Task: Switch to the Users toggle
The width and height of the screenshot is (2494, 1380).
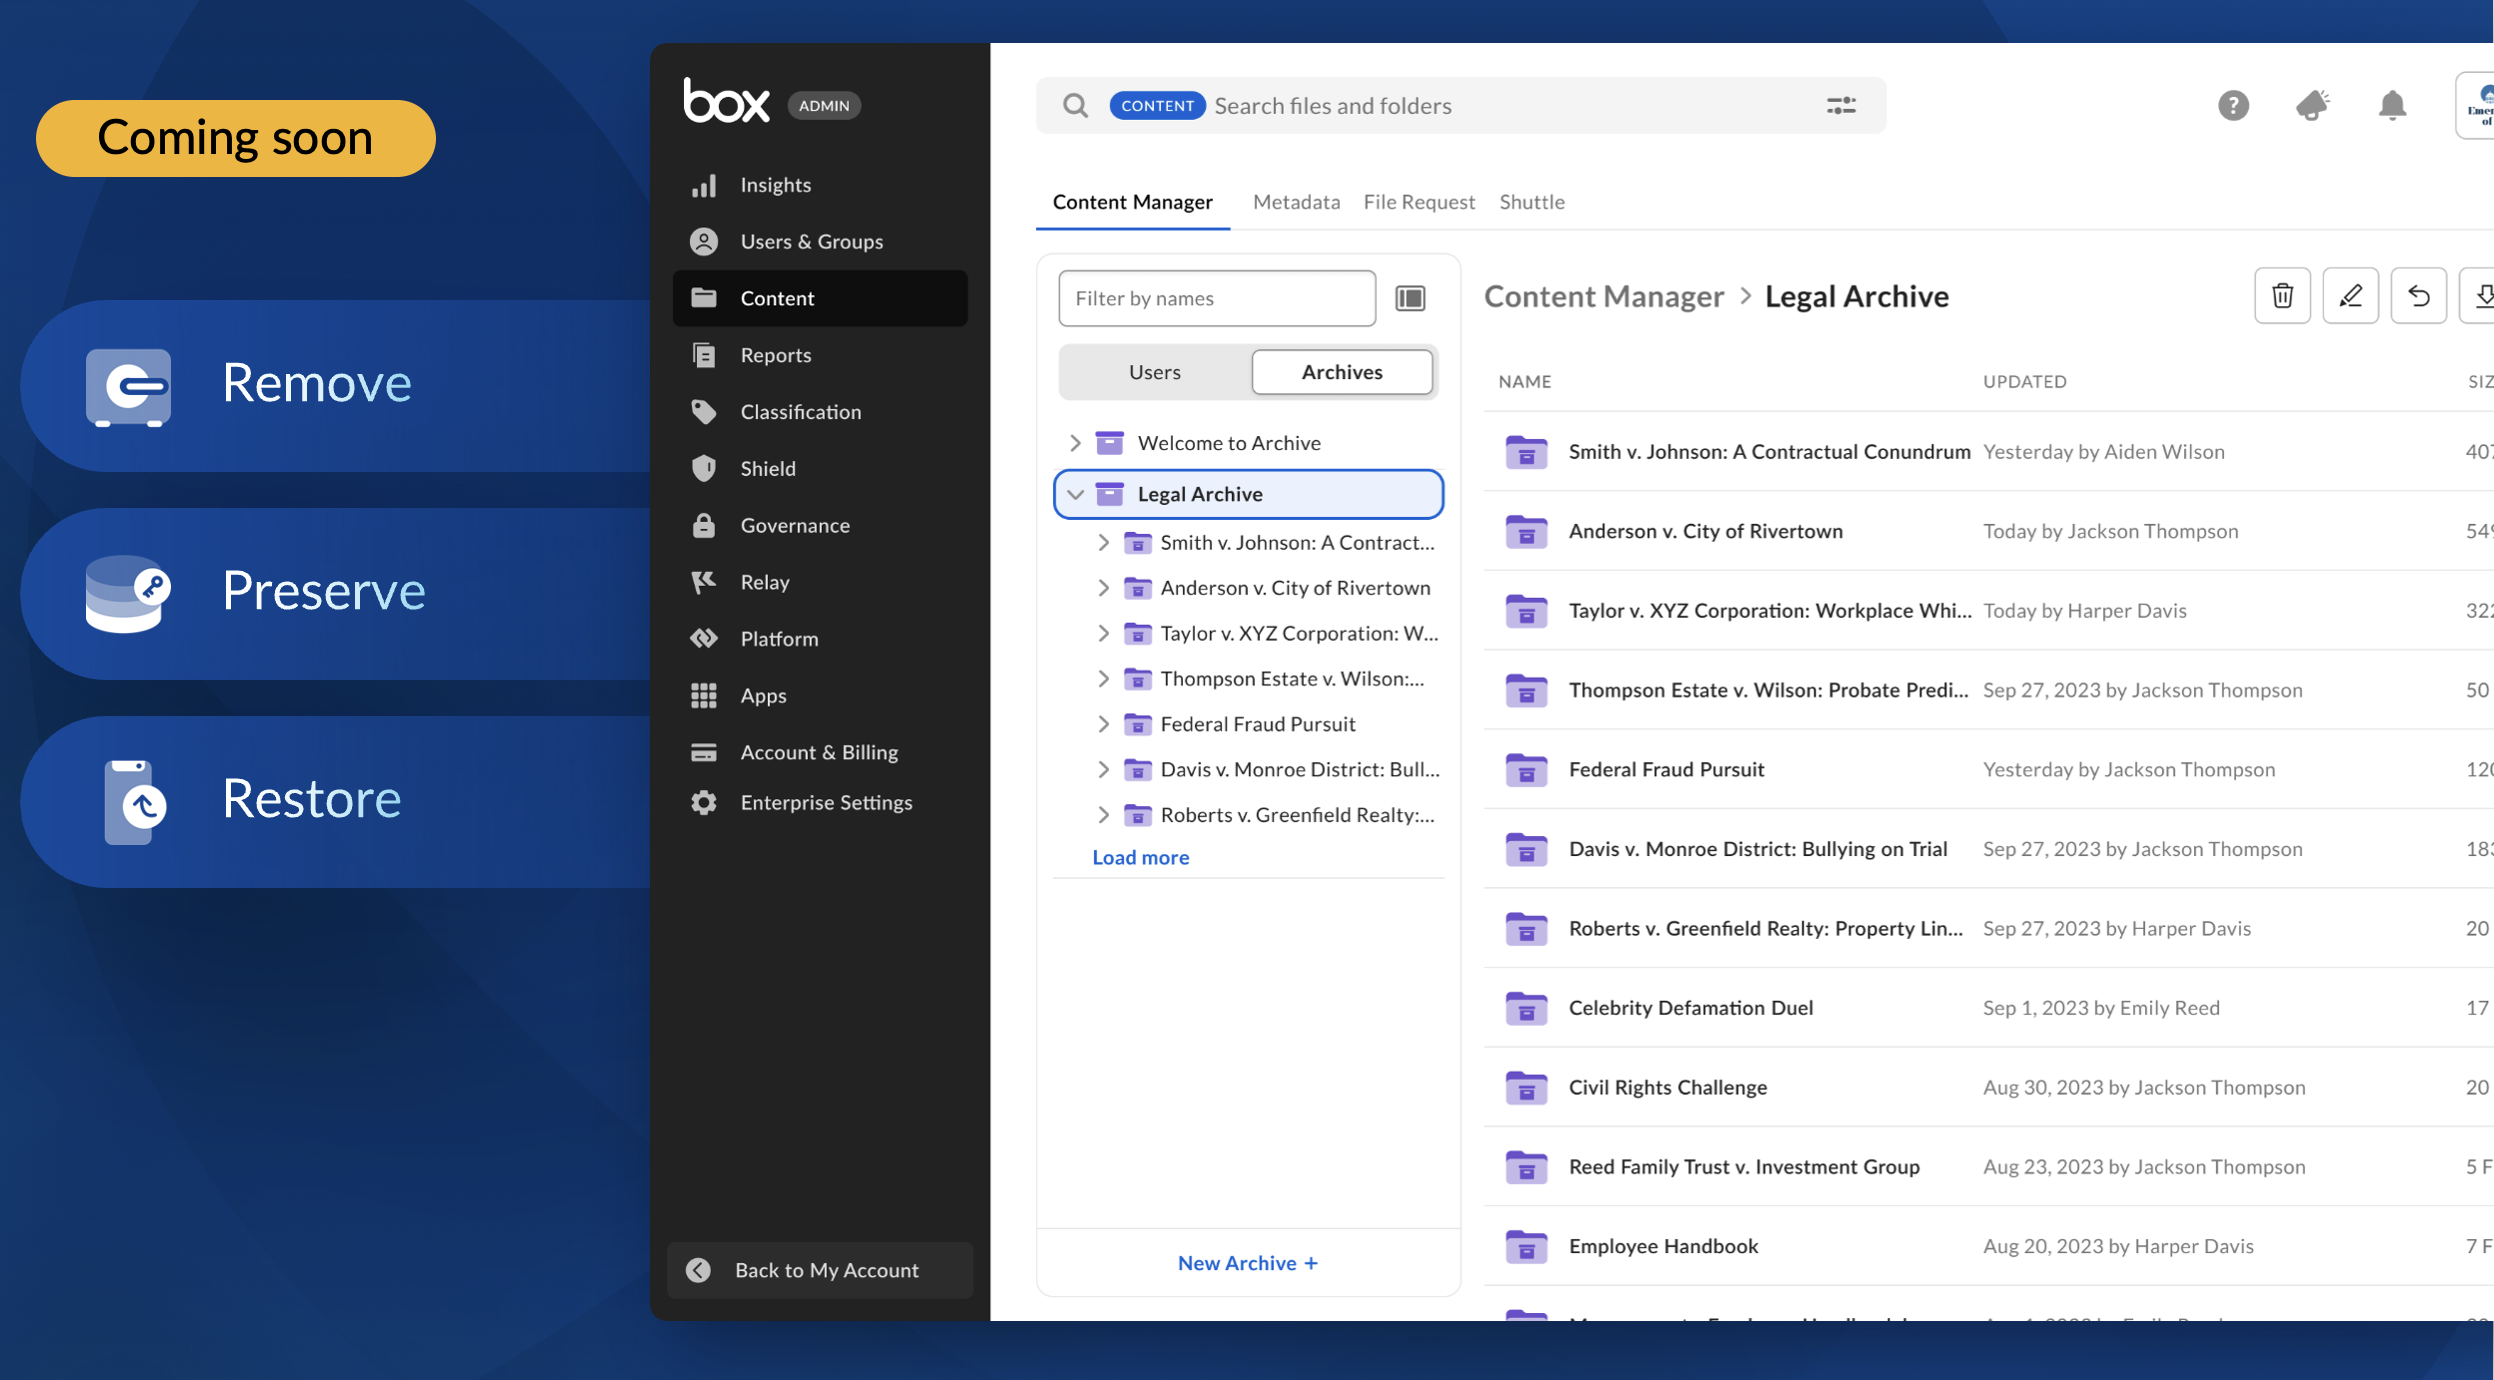Action: [1154, 372]
